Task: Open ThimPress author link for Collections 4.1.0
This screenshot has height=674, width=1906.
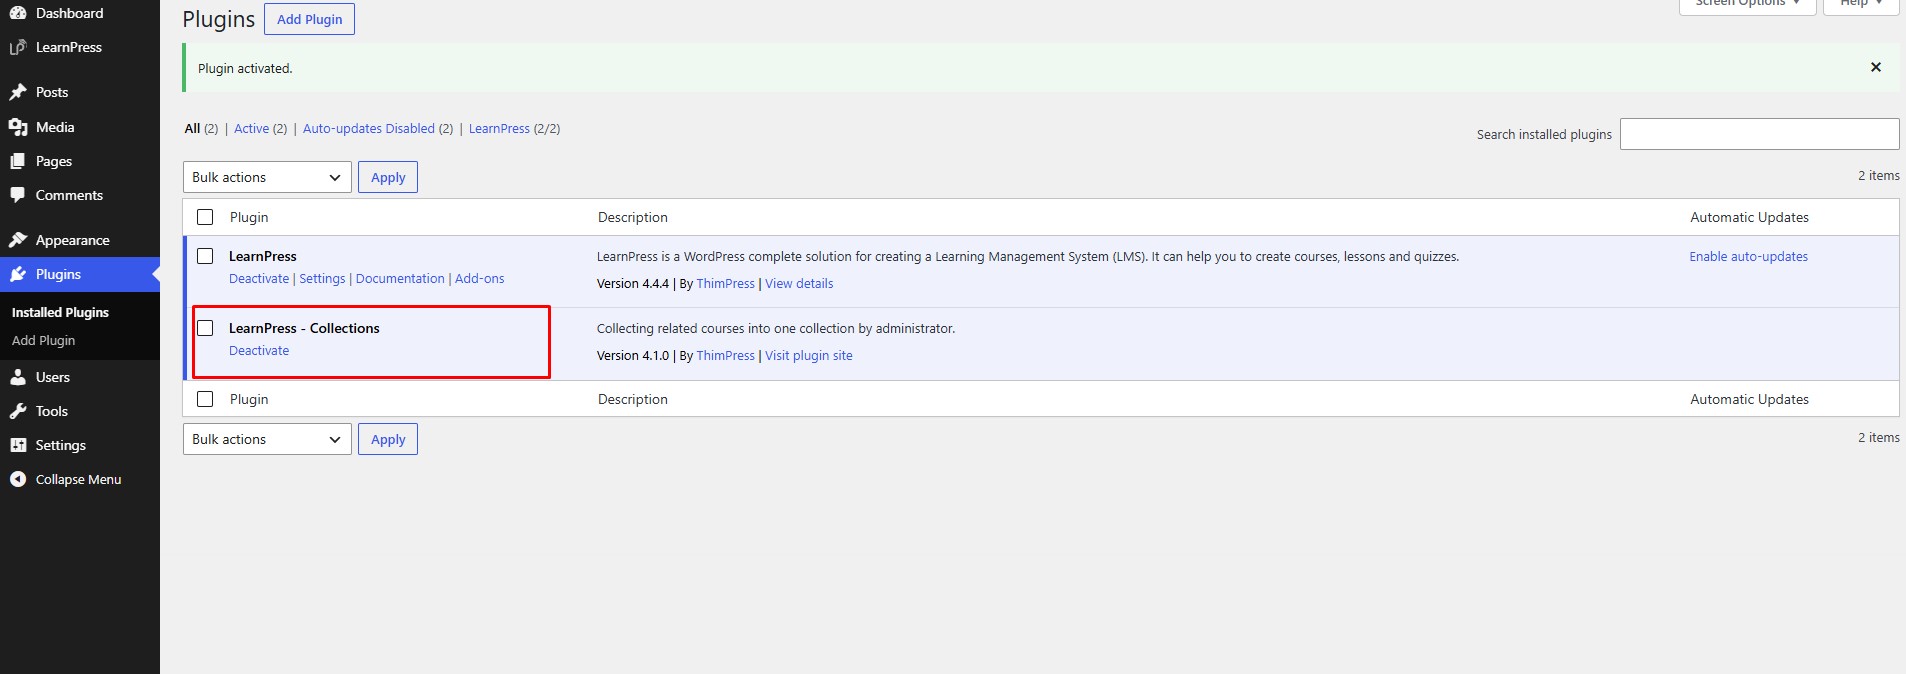Action: (725, 356)
